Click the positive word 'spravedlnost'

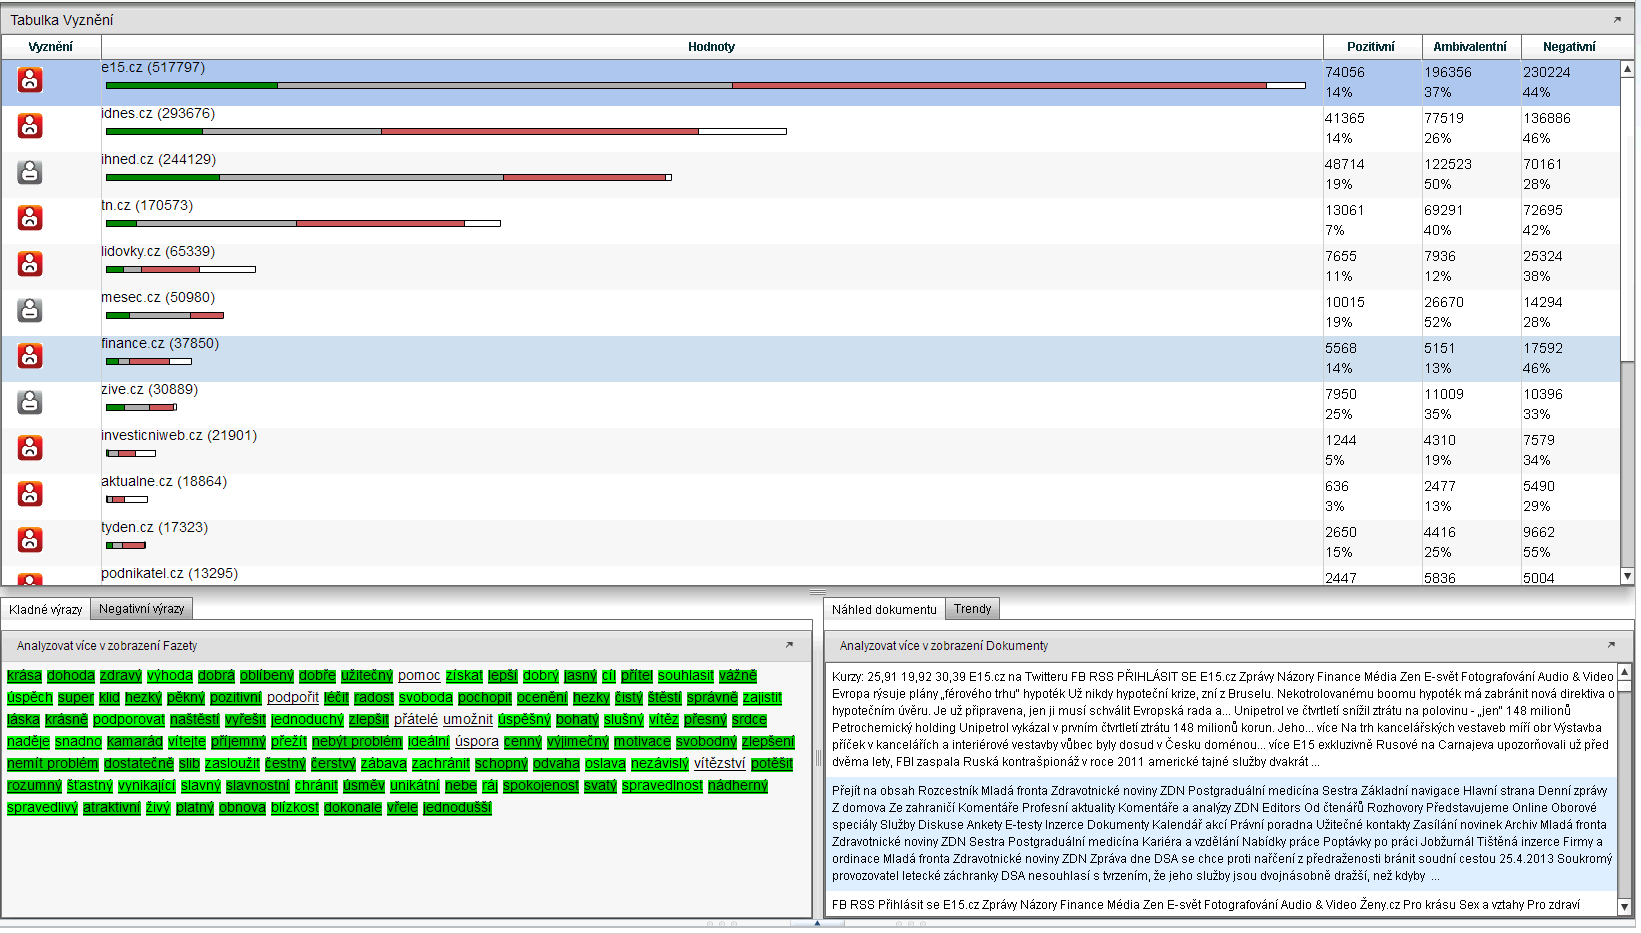[662, 786]
